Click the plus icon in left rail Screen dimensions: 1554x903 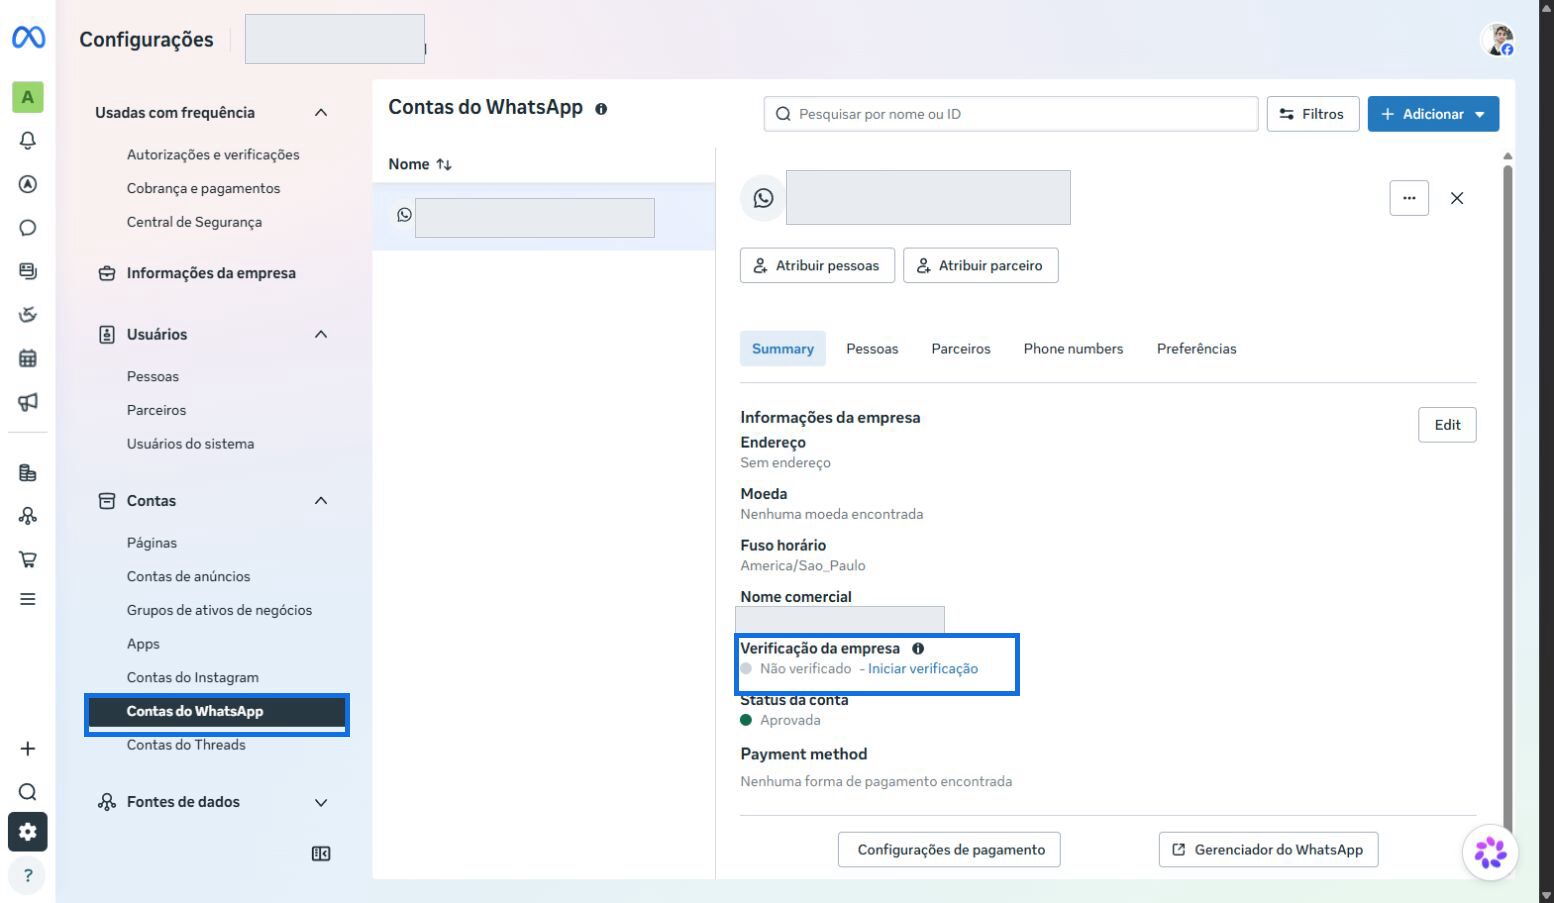(28, 749)
